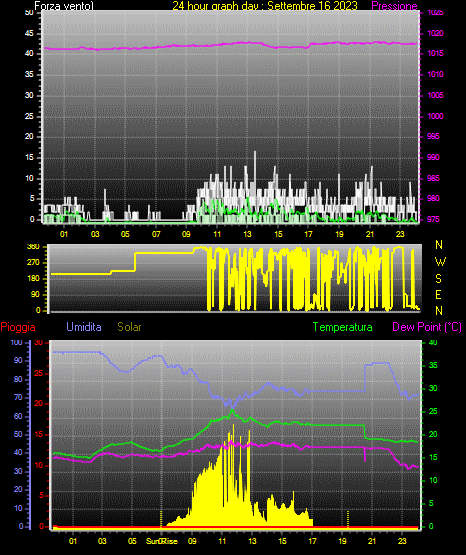Click hour 17 on wind chart time axis
Image resolution: width=466 pixels, height=555 pixels.
309,234
